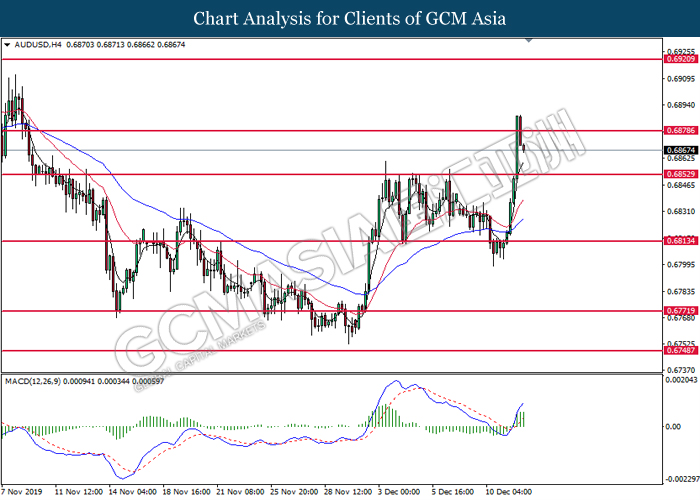Click the chart title 'Chart Analysis for Clients of GCM Asia'
Screen dimensions: 700x500
350,18
